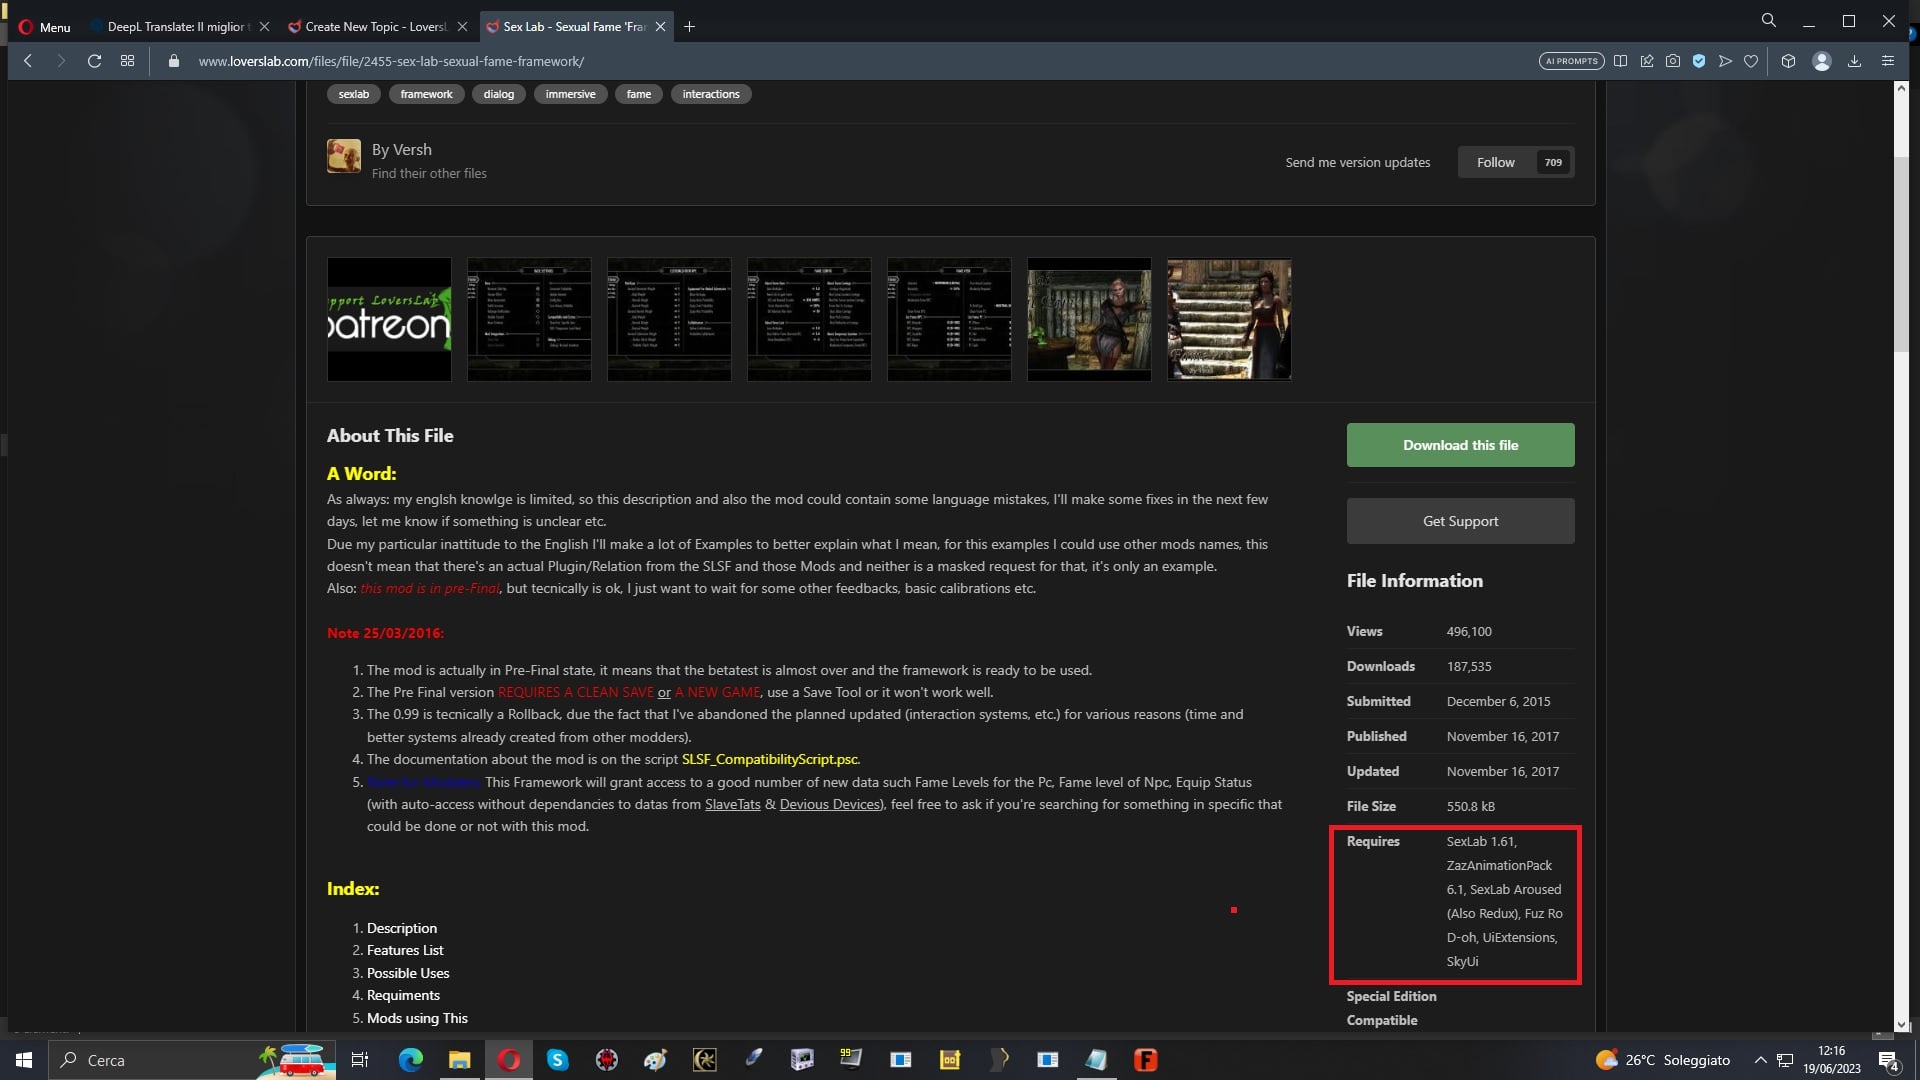This screenshot has width=1920, height=1080.
Task: Click the Versh author avatar
Action: [344, 156]
